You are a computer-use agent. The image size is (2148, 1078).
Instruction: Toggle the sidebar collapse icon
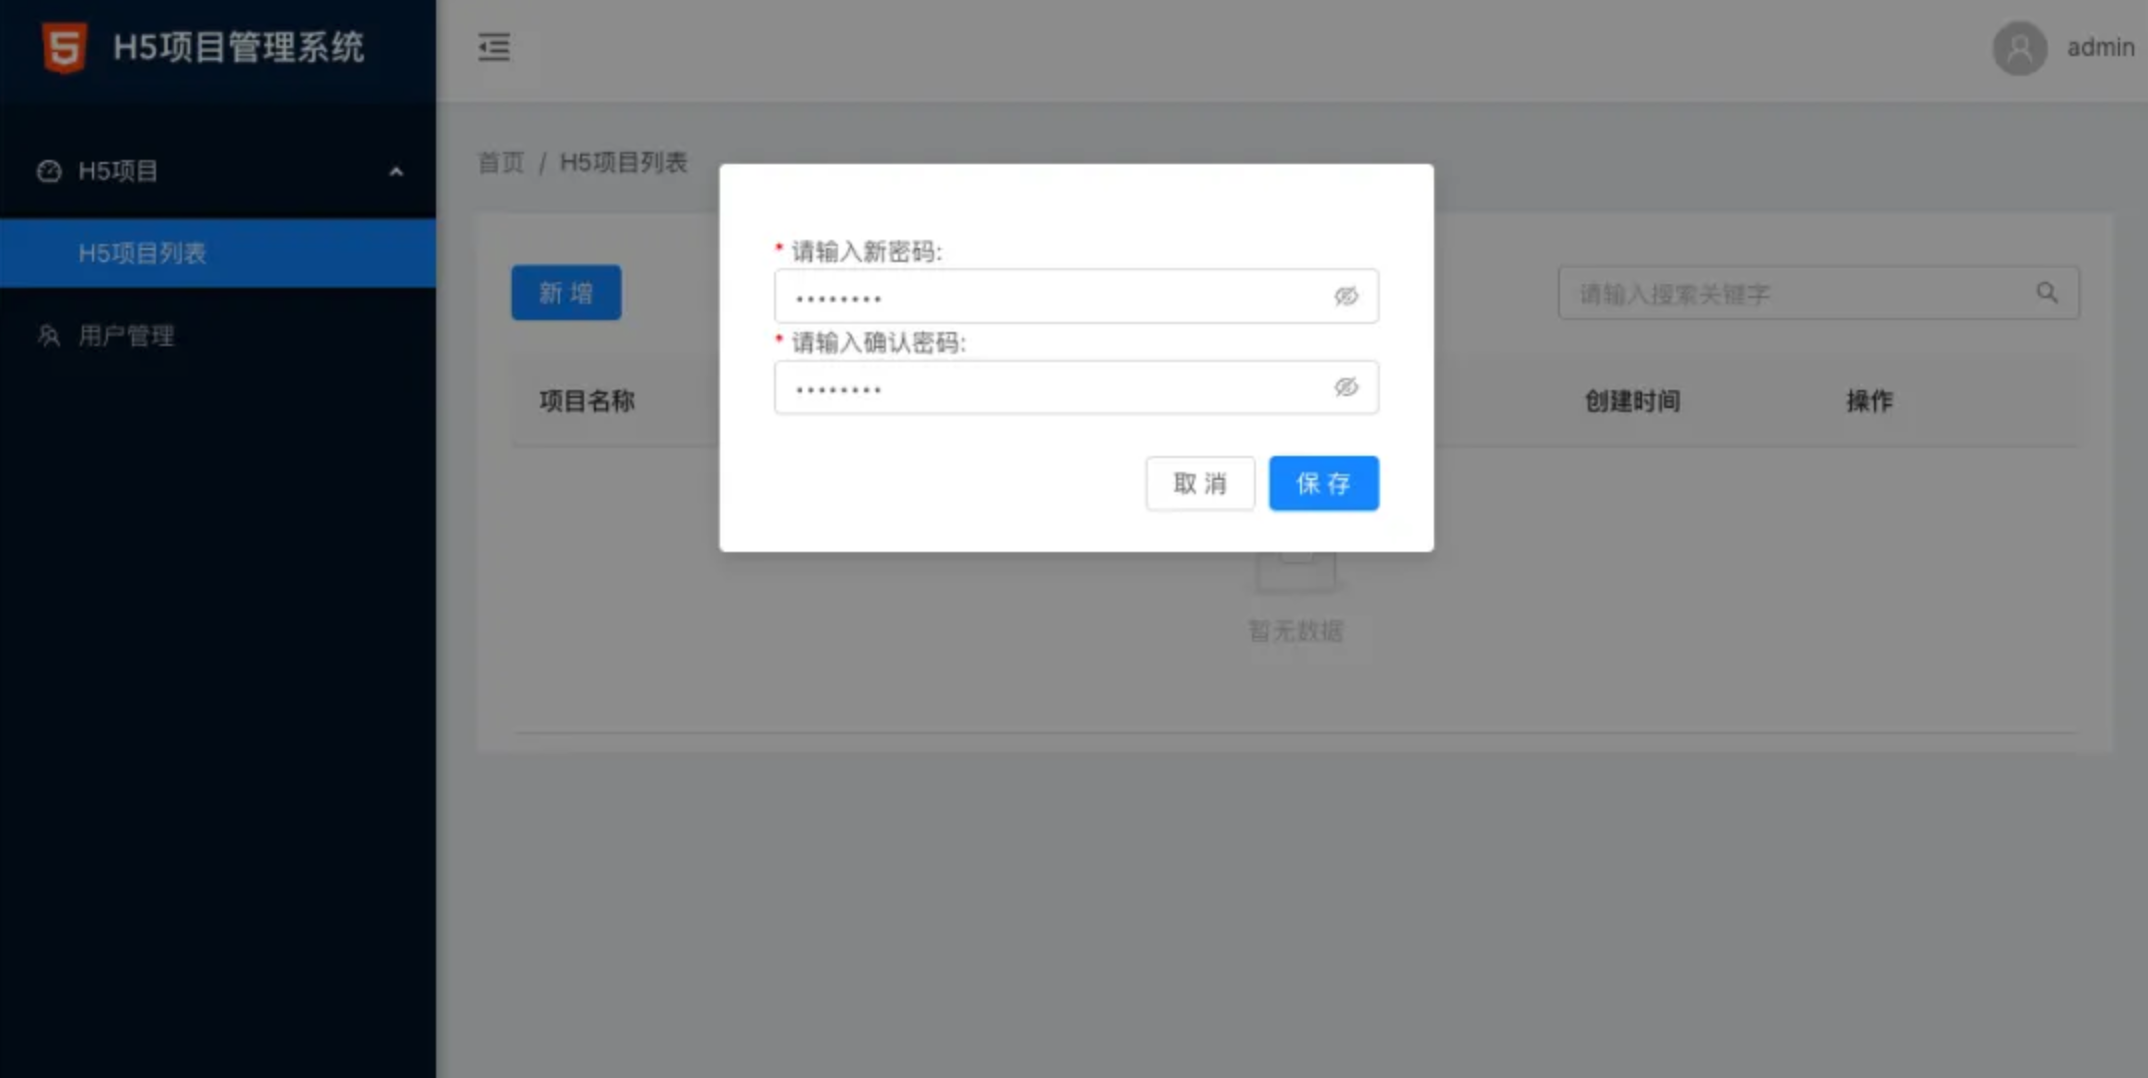[494, 47]
